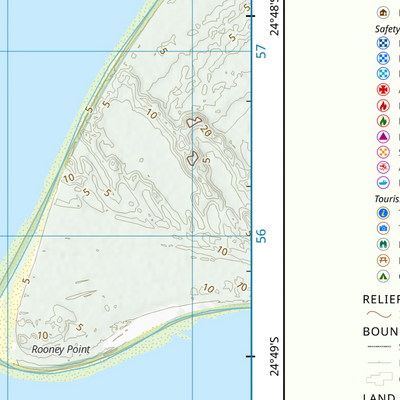This screenshot has height=400, width=400.
Task: Click the grid reference number 56
Action: (262, 236)
